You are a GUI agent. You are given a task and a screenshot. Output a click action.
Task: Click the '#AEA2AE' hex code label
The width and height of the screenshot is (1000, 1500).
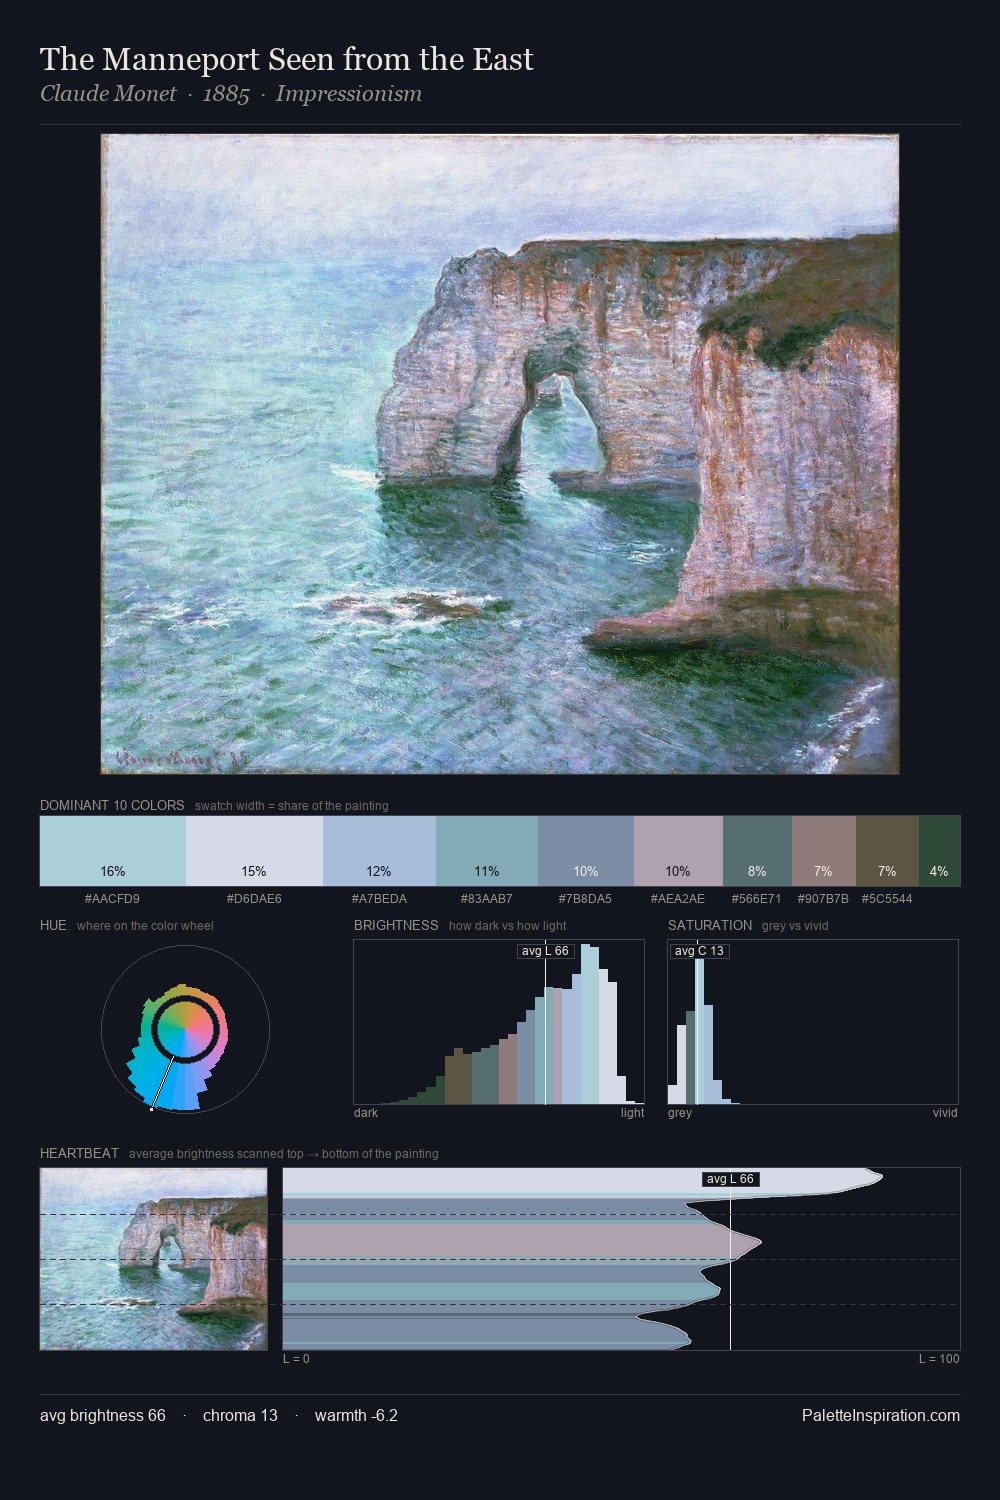tap(677, 898)
